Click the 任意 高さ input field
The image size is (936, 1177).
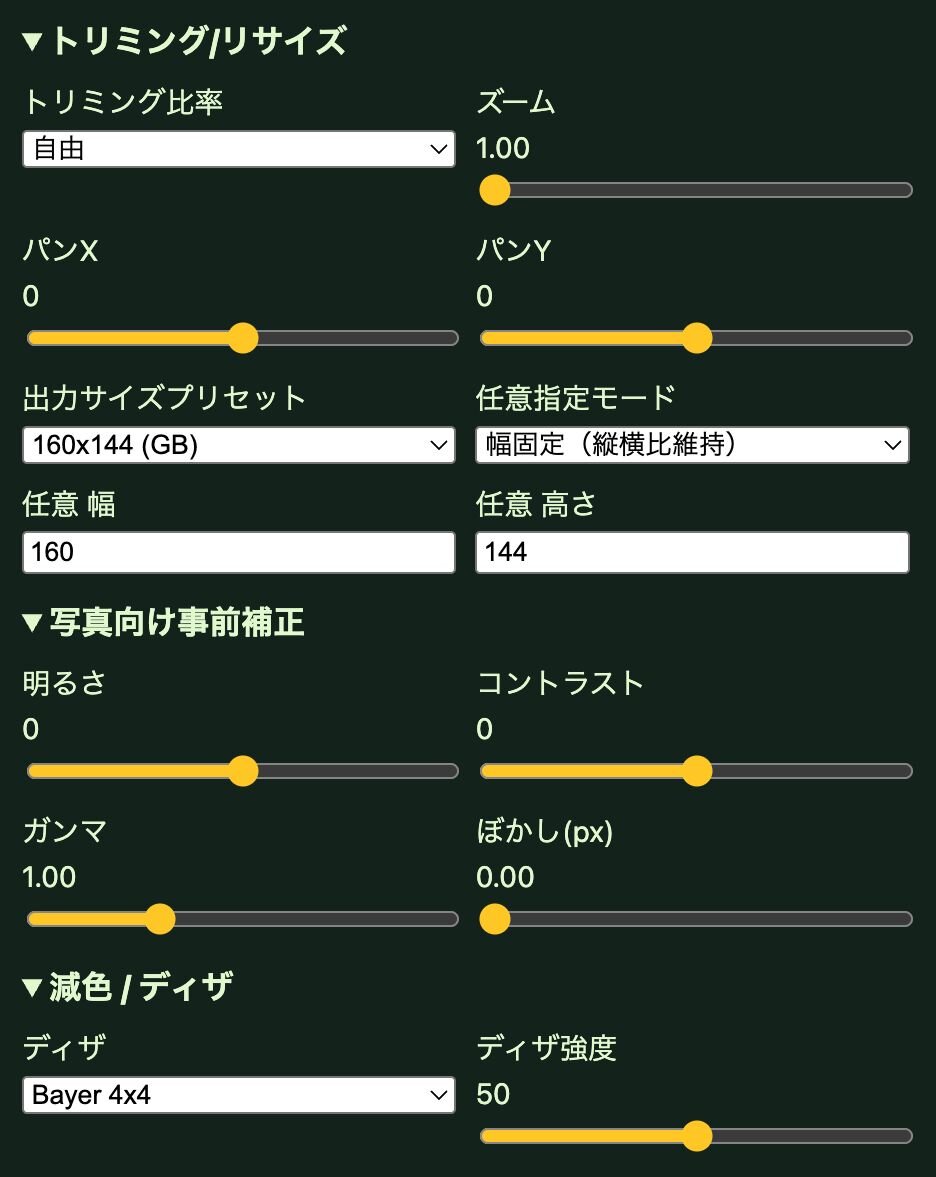click(x=692, y=552)
